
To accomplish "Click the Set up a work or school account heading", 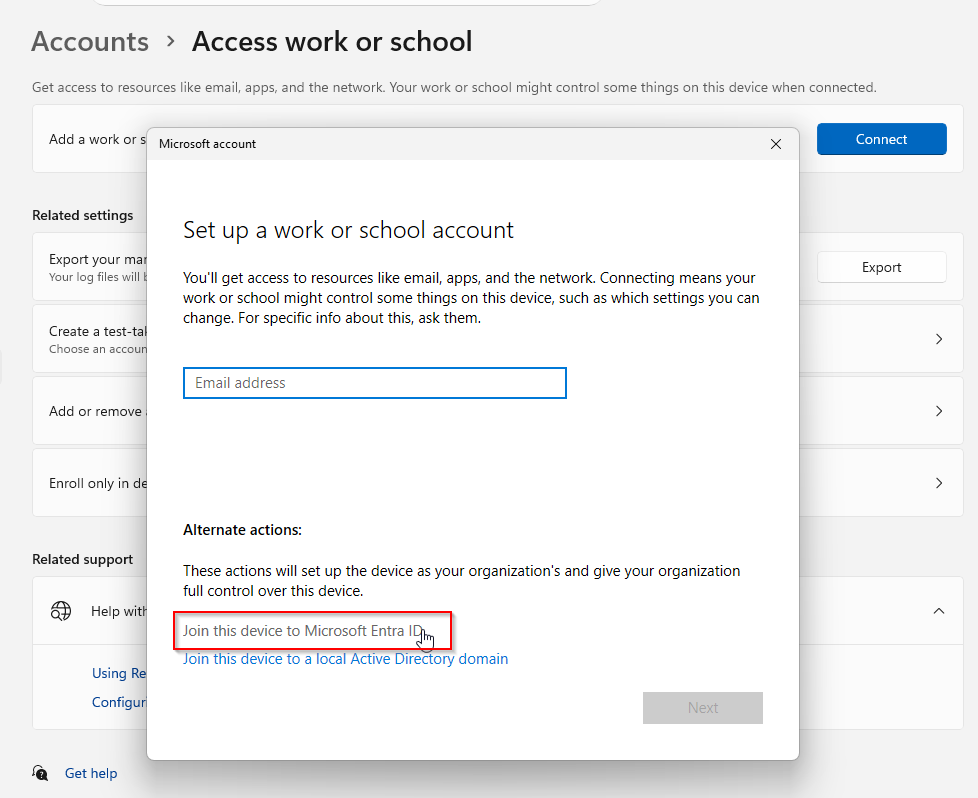I will pos(348,230).
